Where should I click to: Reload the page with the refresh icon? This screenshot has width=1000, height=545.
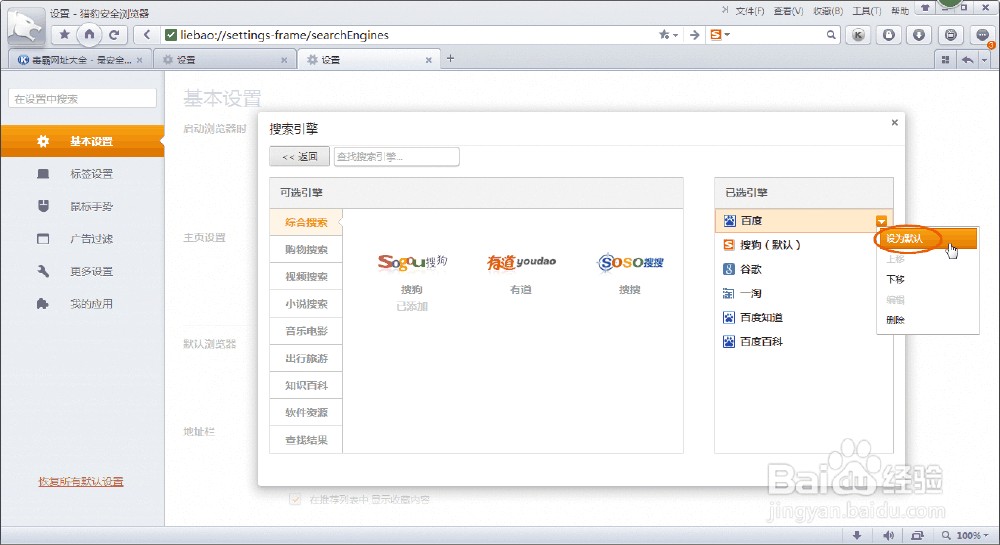pyautogui.click(x=114, y=35)
